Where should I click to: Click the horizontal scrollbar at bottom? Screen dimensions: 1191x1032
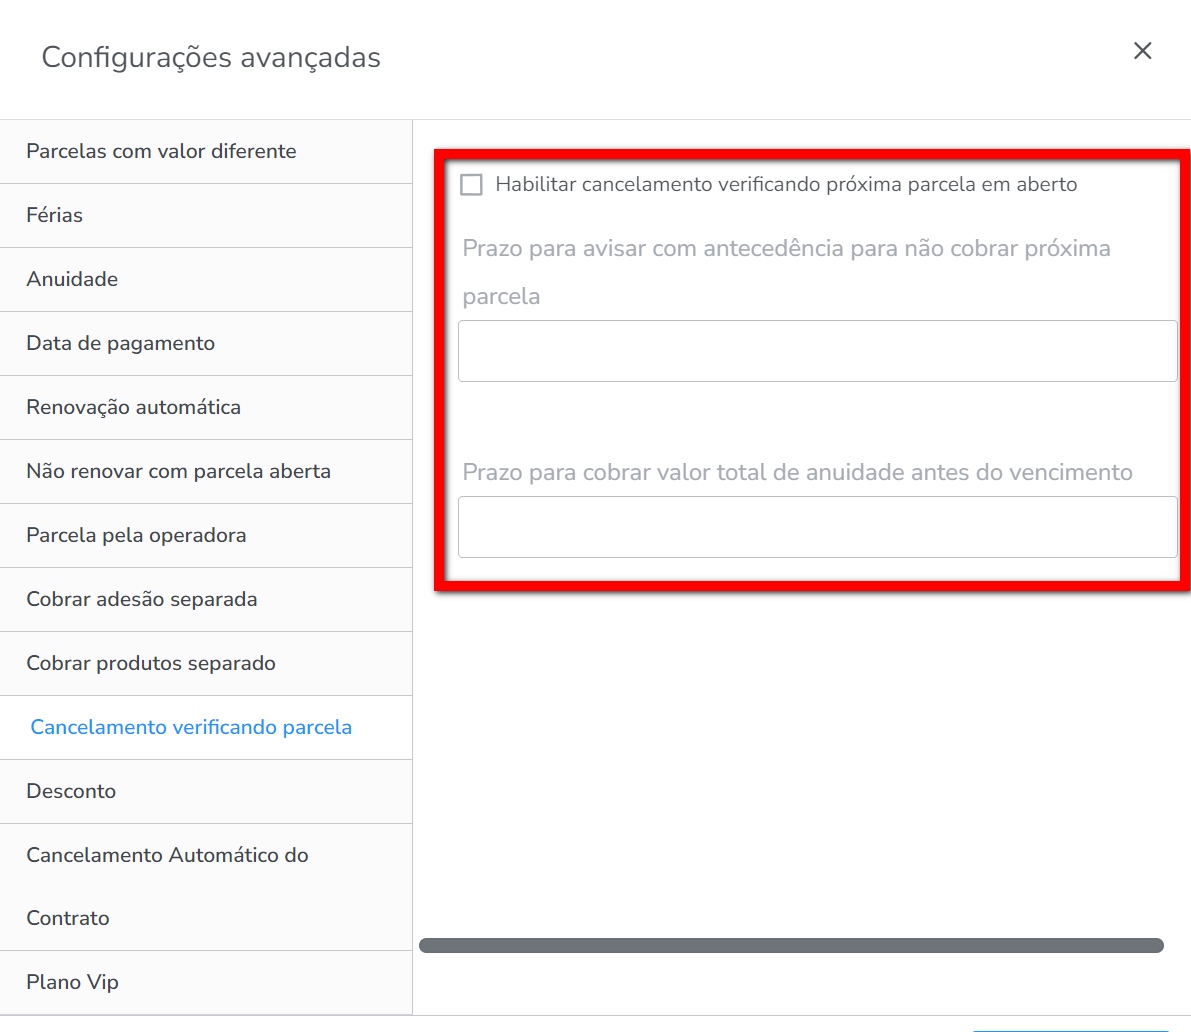click(790, 945)
